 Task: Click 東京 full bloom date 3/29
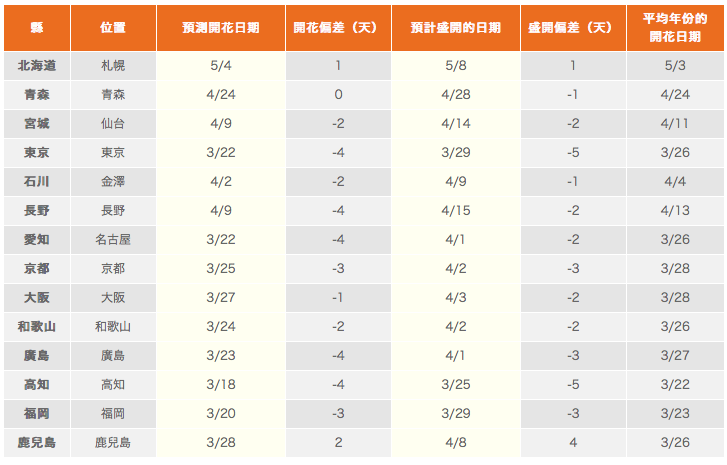click(456, 153)
